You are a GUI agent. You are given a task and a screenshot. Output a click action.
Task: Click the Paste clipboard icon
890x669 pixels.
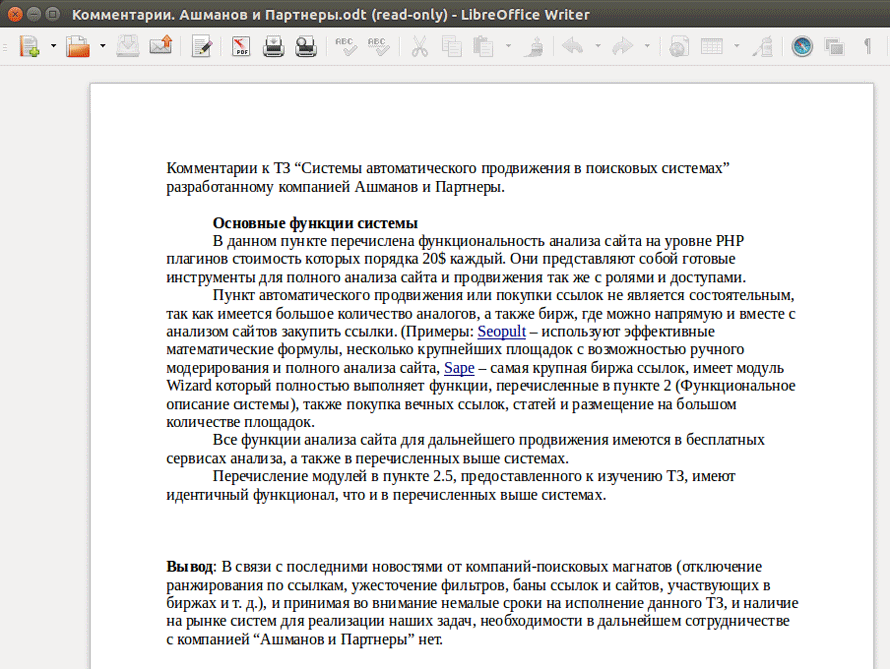pos(484,46)
